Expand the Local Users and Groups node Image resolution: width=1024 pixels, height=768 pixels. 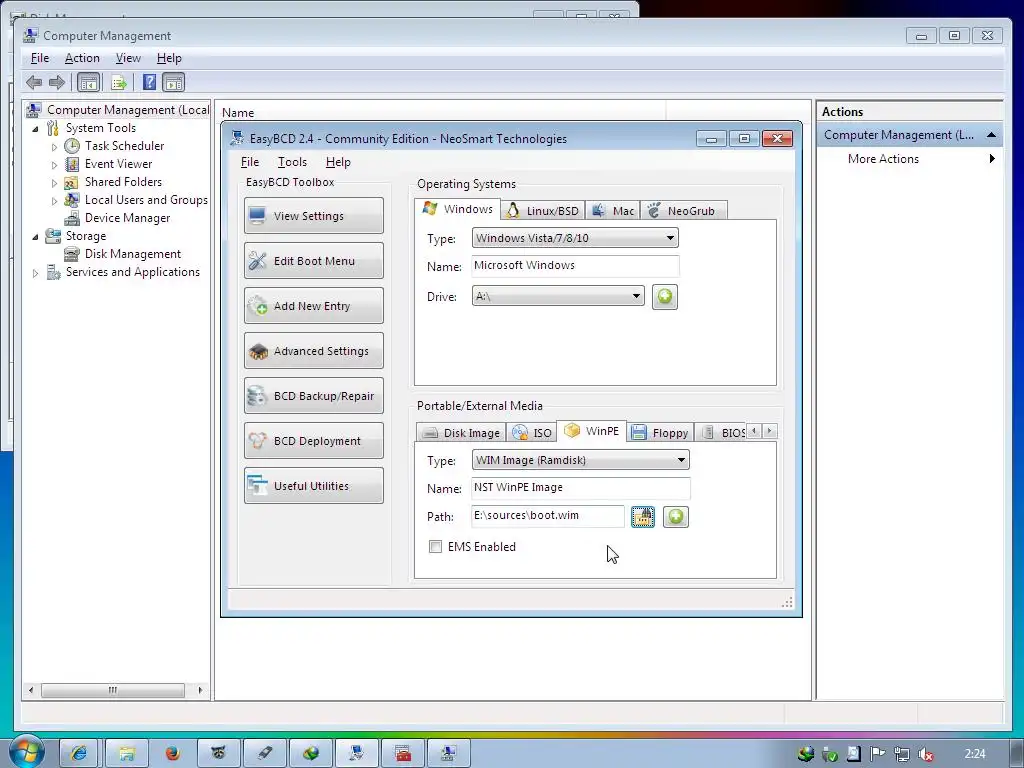pos(54,200)
